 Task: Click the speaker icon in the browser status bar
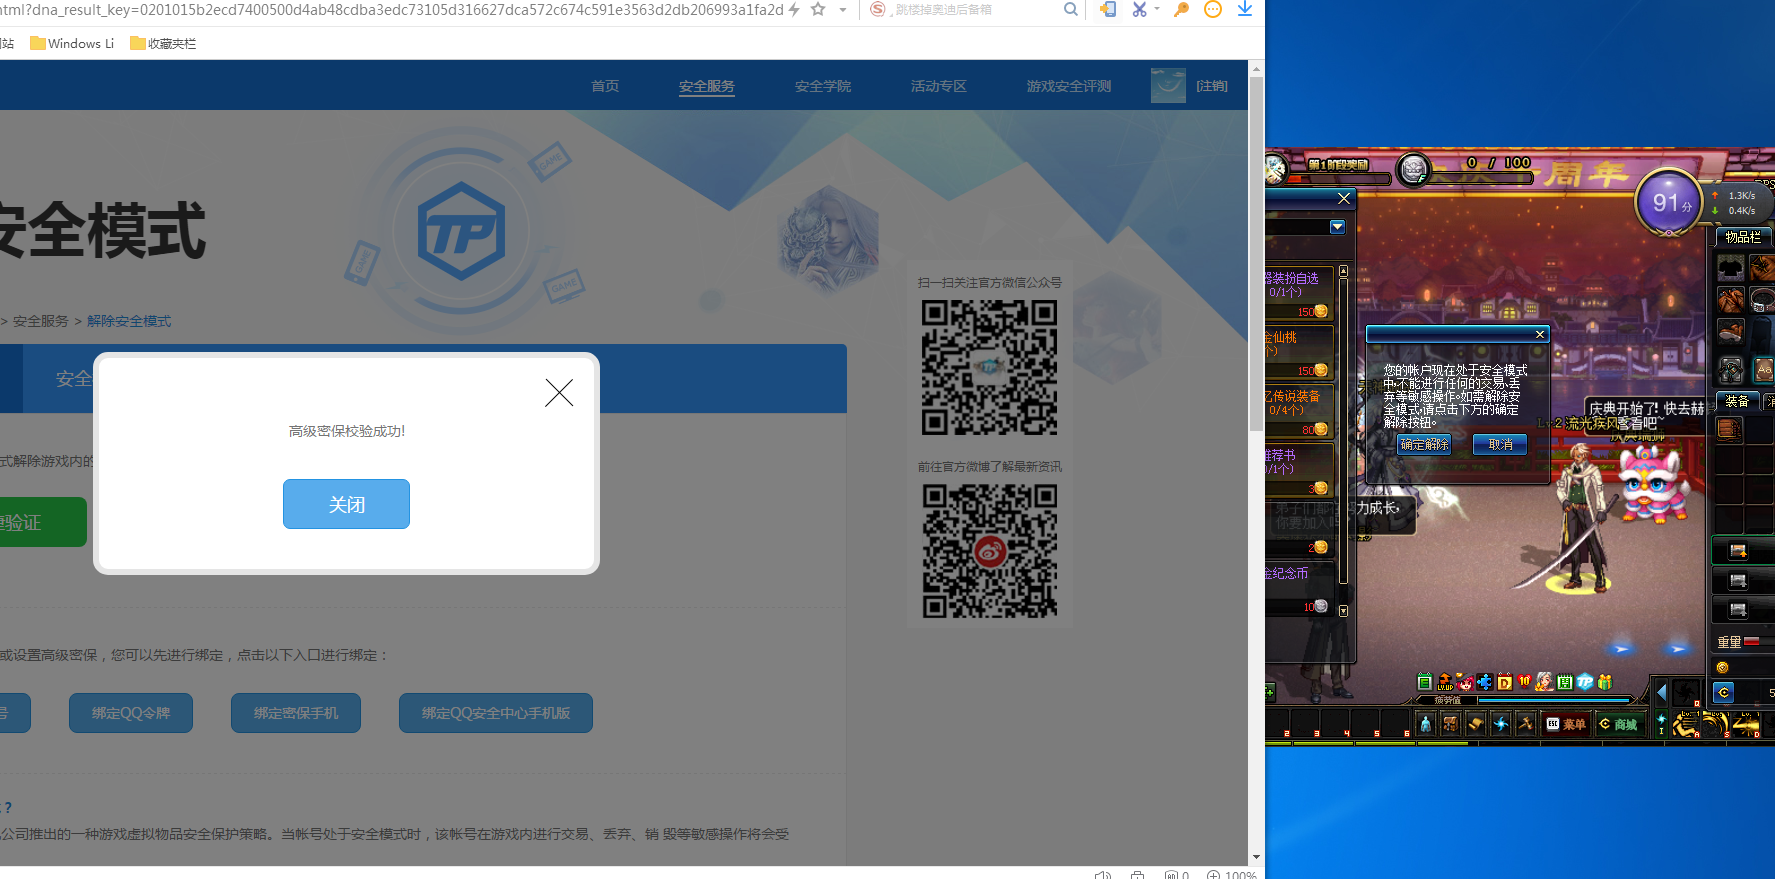1102,874
